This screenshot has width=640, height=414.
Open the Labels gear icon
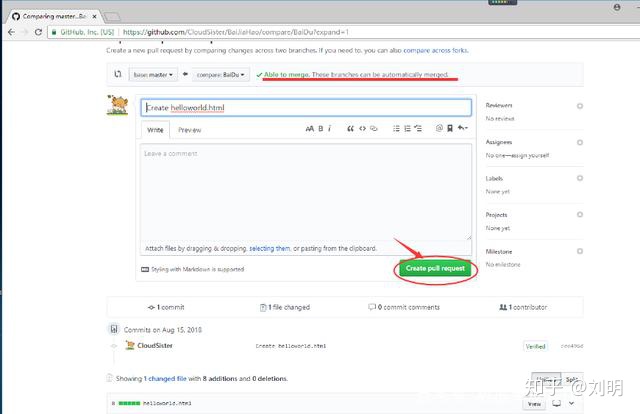click(x=580, y=178)
